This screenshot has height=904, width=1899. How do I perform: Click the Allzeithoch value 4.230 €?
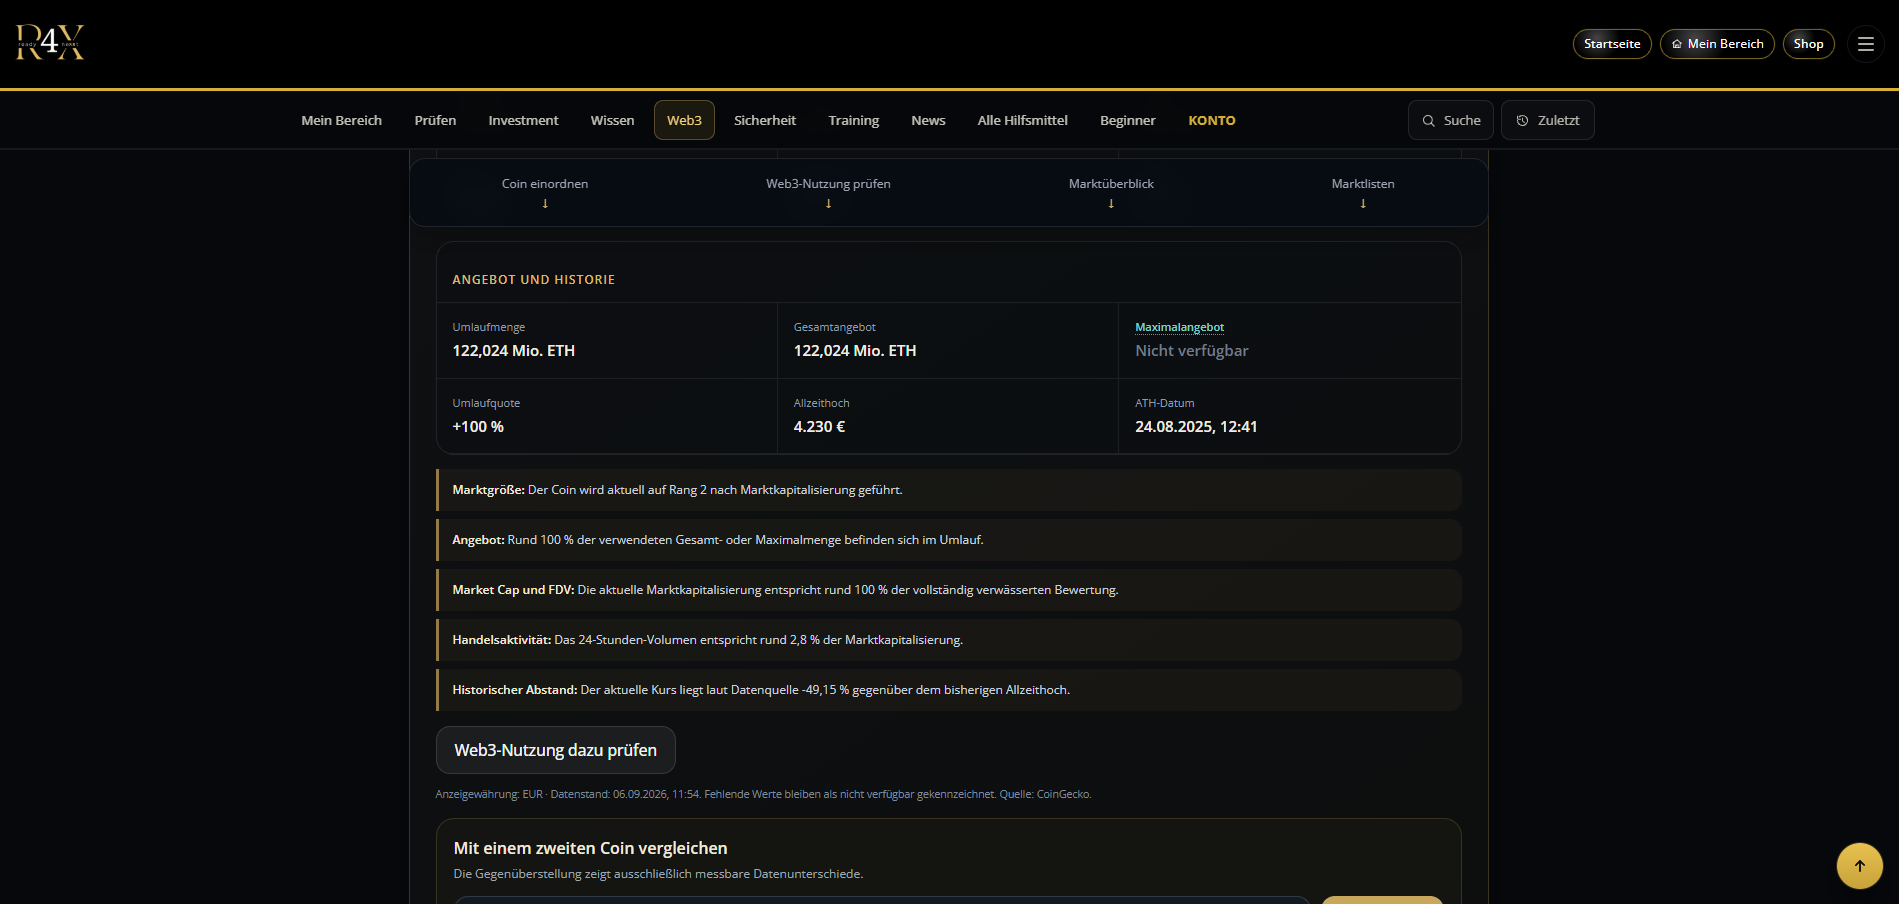pos(819,427)
